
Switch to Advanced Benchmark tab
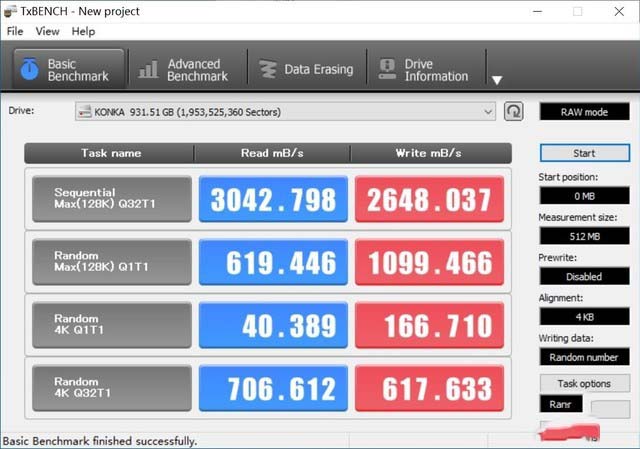(x=188, y=70)
